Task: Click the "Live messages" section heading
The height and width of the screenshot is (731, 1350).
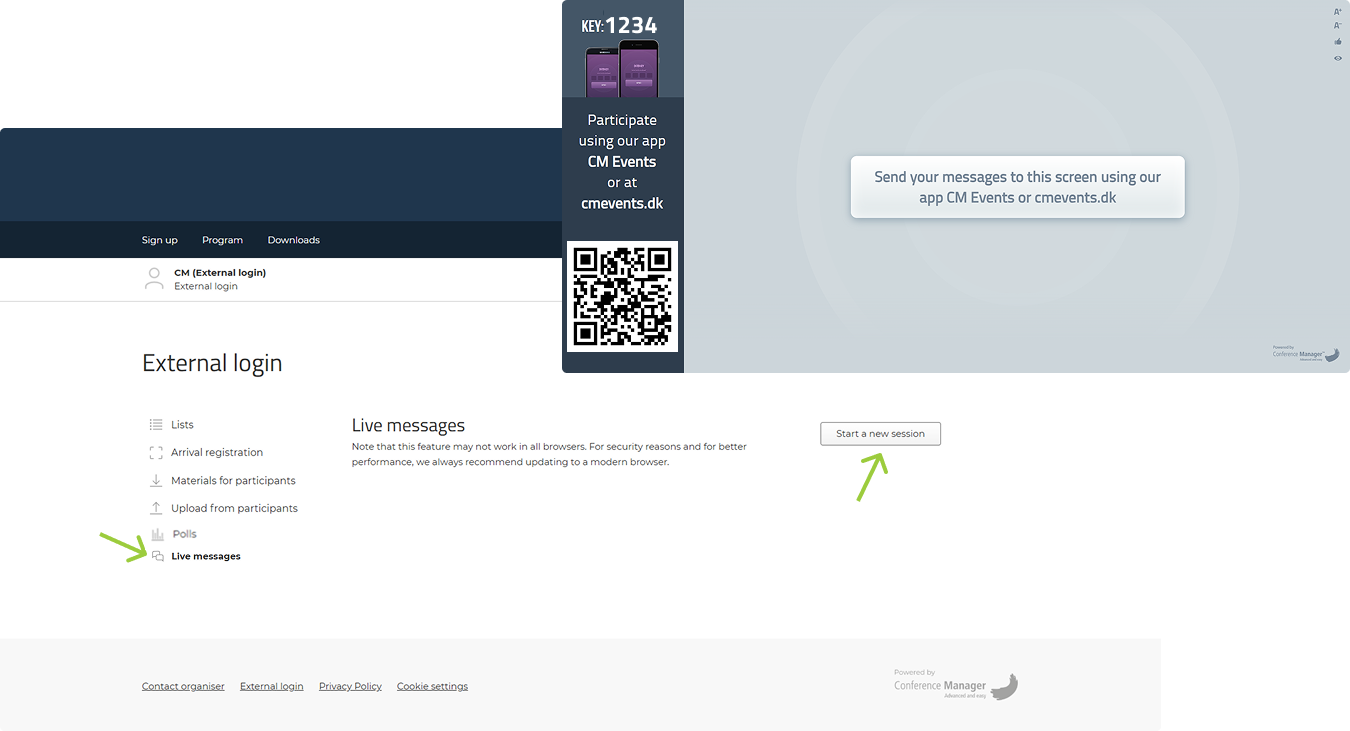Action: coord(408,426)
